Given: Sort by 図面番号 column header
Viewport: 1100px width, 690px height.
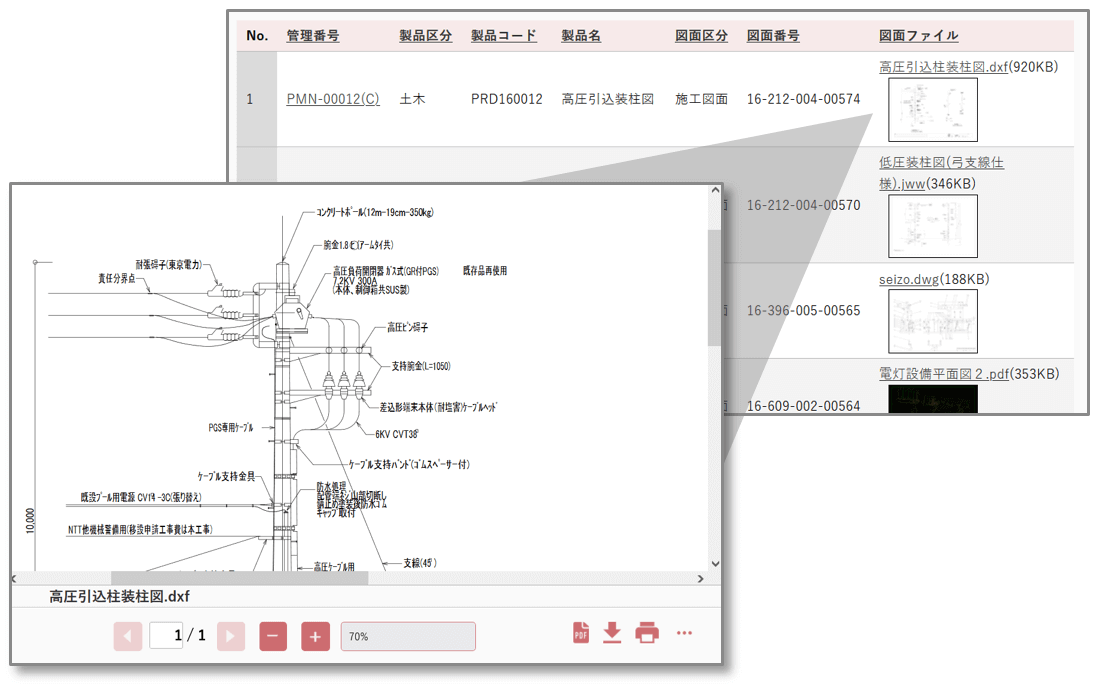Looking at the screenshot, I should (x=772, y=36).
